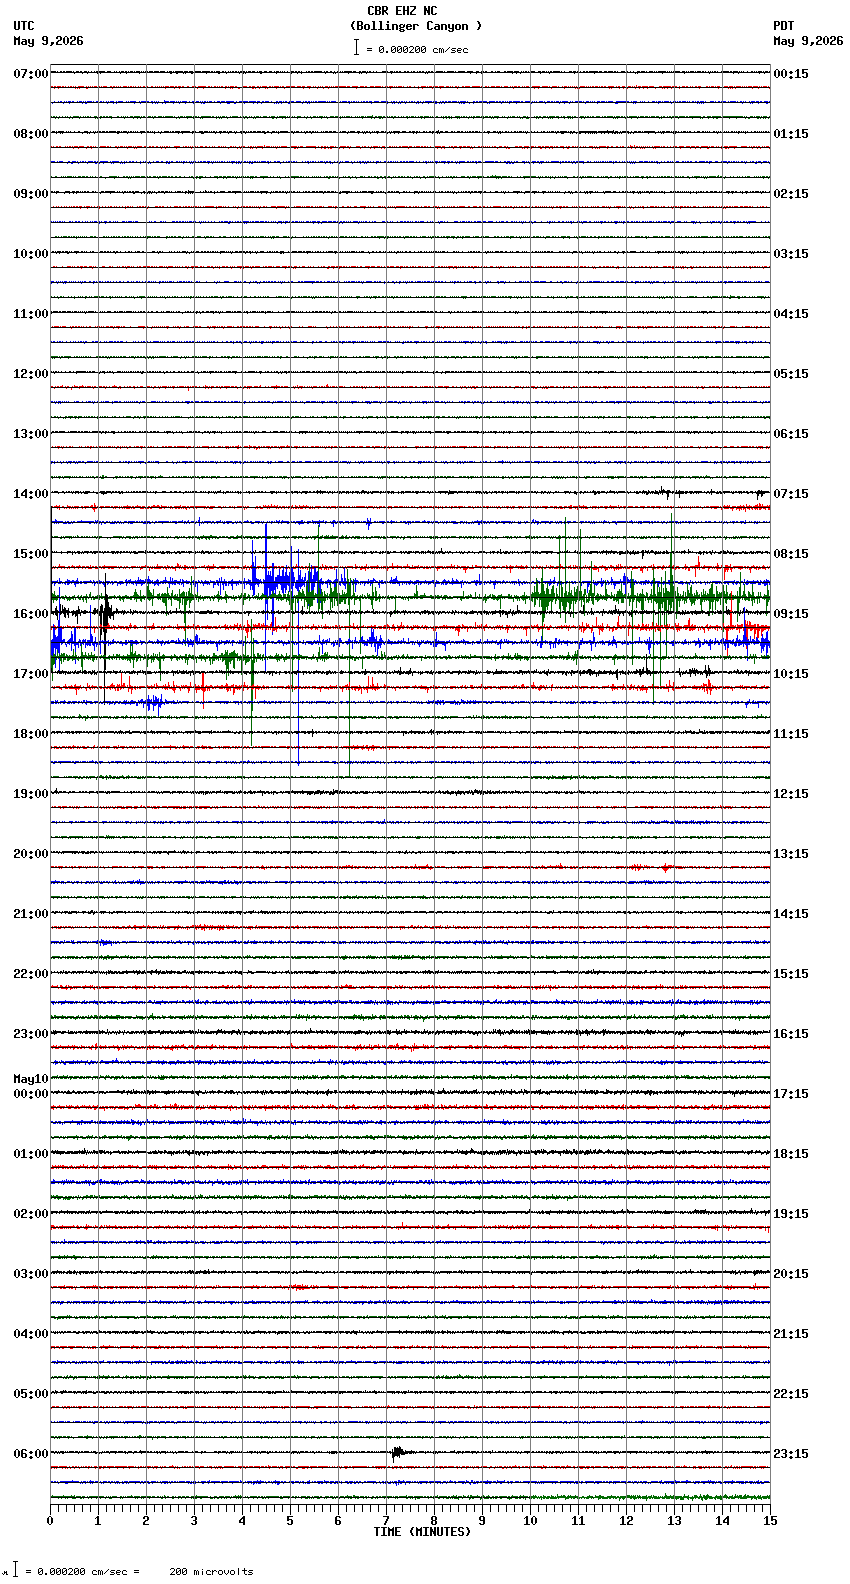Select the 04:00 UTC row label

tap(31, 1334)
